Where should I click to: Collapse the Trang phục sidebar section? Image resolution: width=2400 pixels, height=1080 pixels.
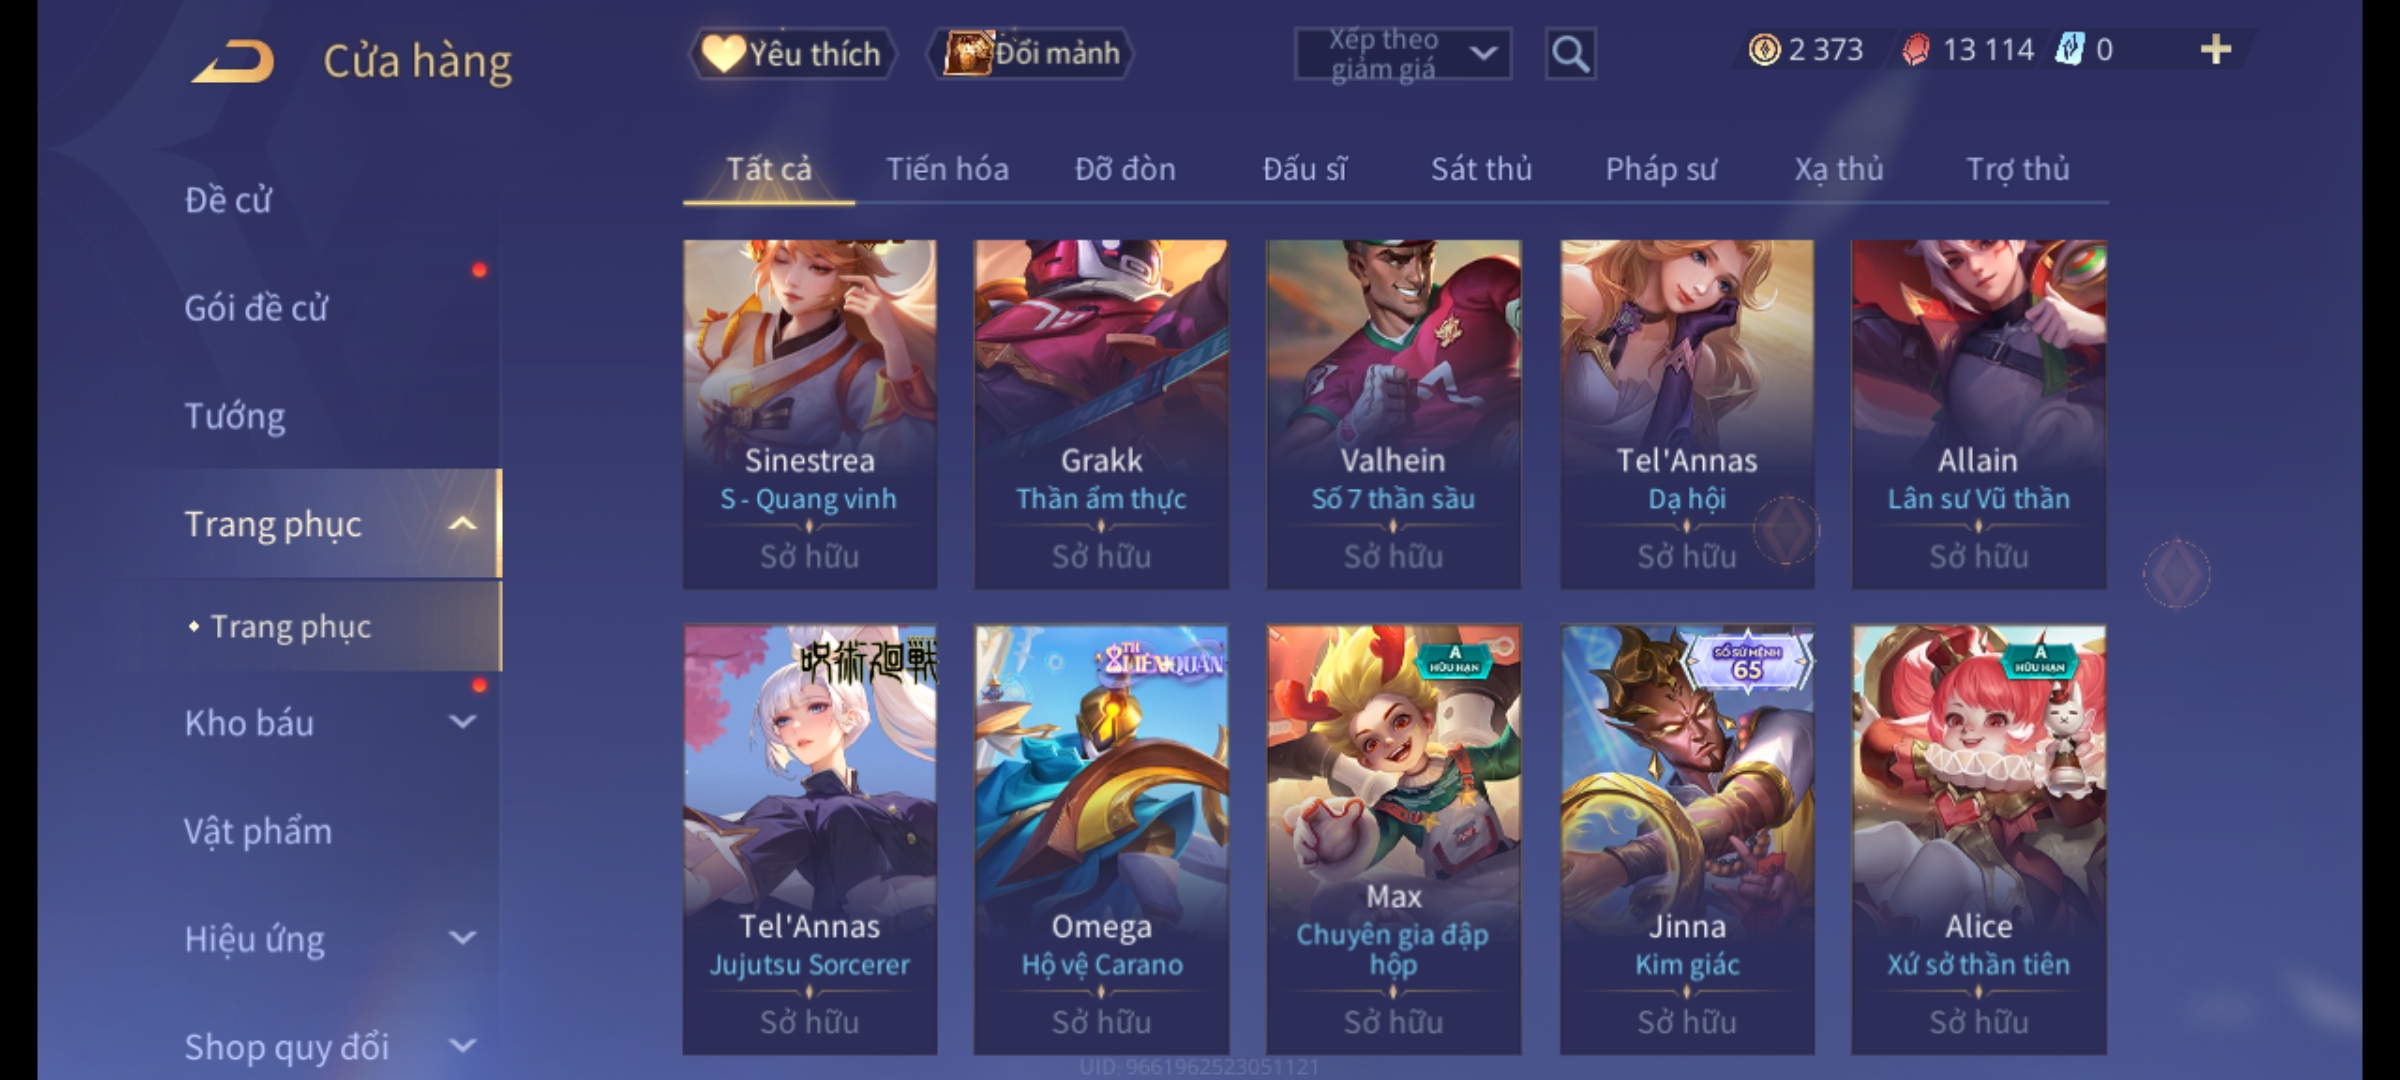point(462,524)
